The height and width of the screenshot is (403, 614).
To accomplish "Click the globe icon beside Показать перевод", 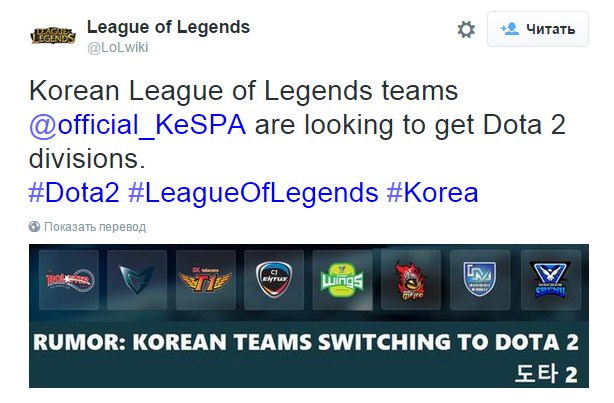I will click(x=34, y=226).
